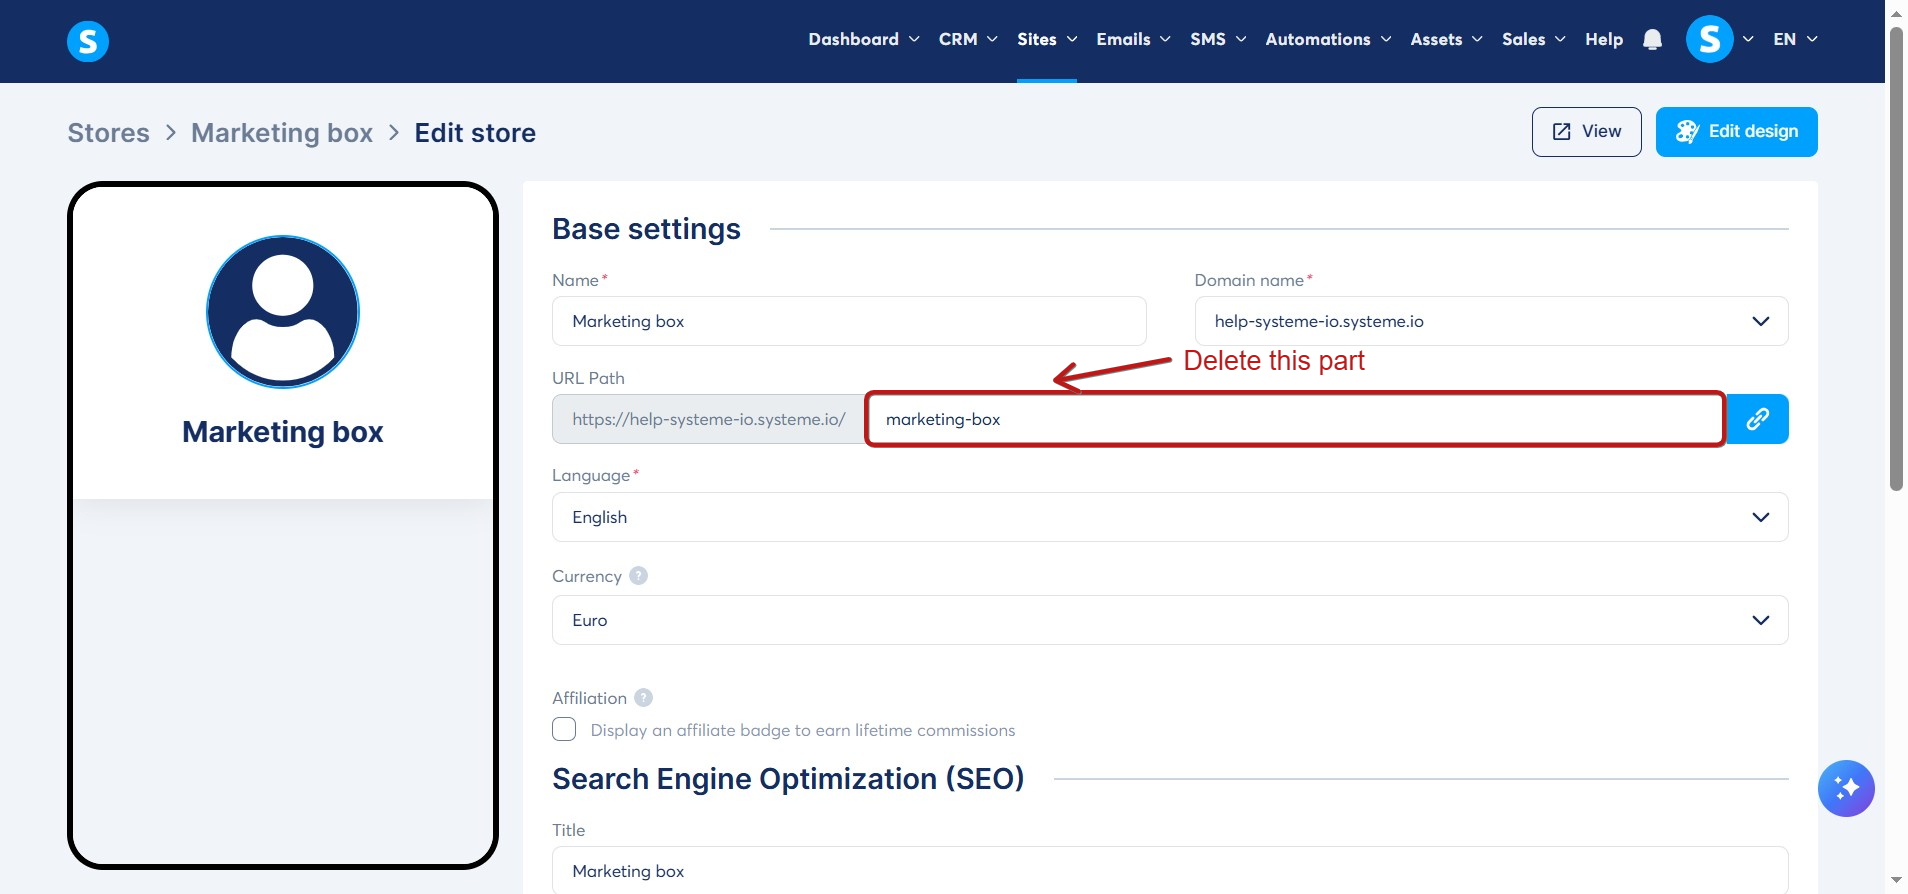
Task: Open the user account avatar menu
Action: [1709, 40]
